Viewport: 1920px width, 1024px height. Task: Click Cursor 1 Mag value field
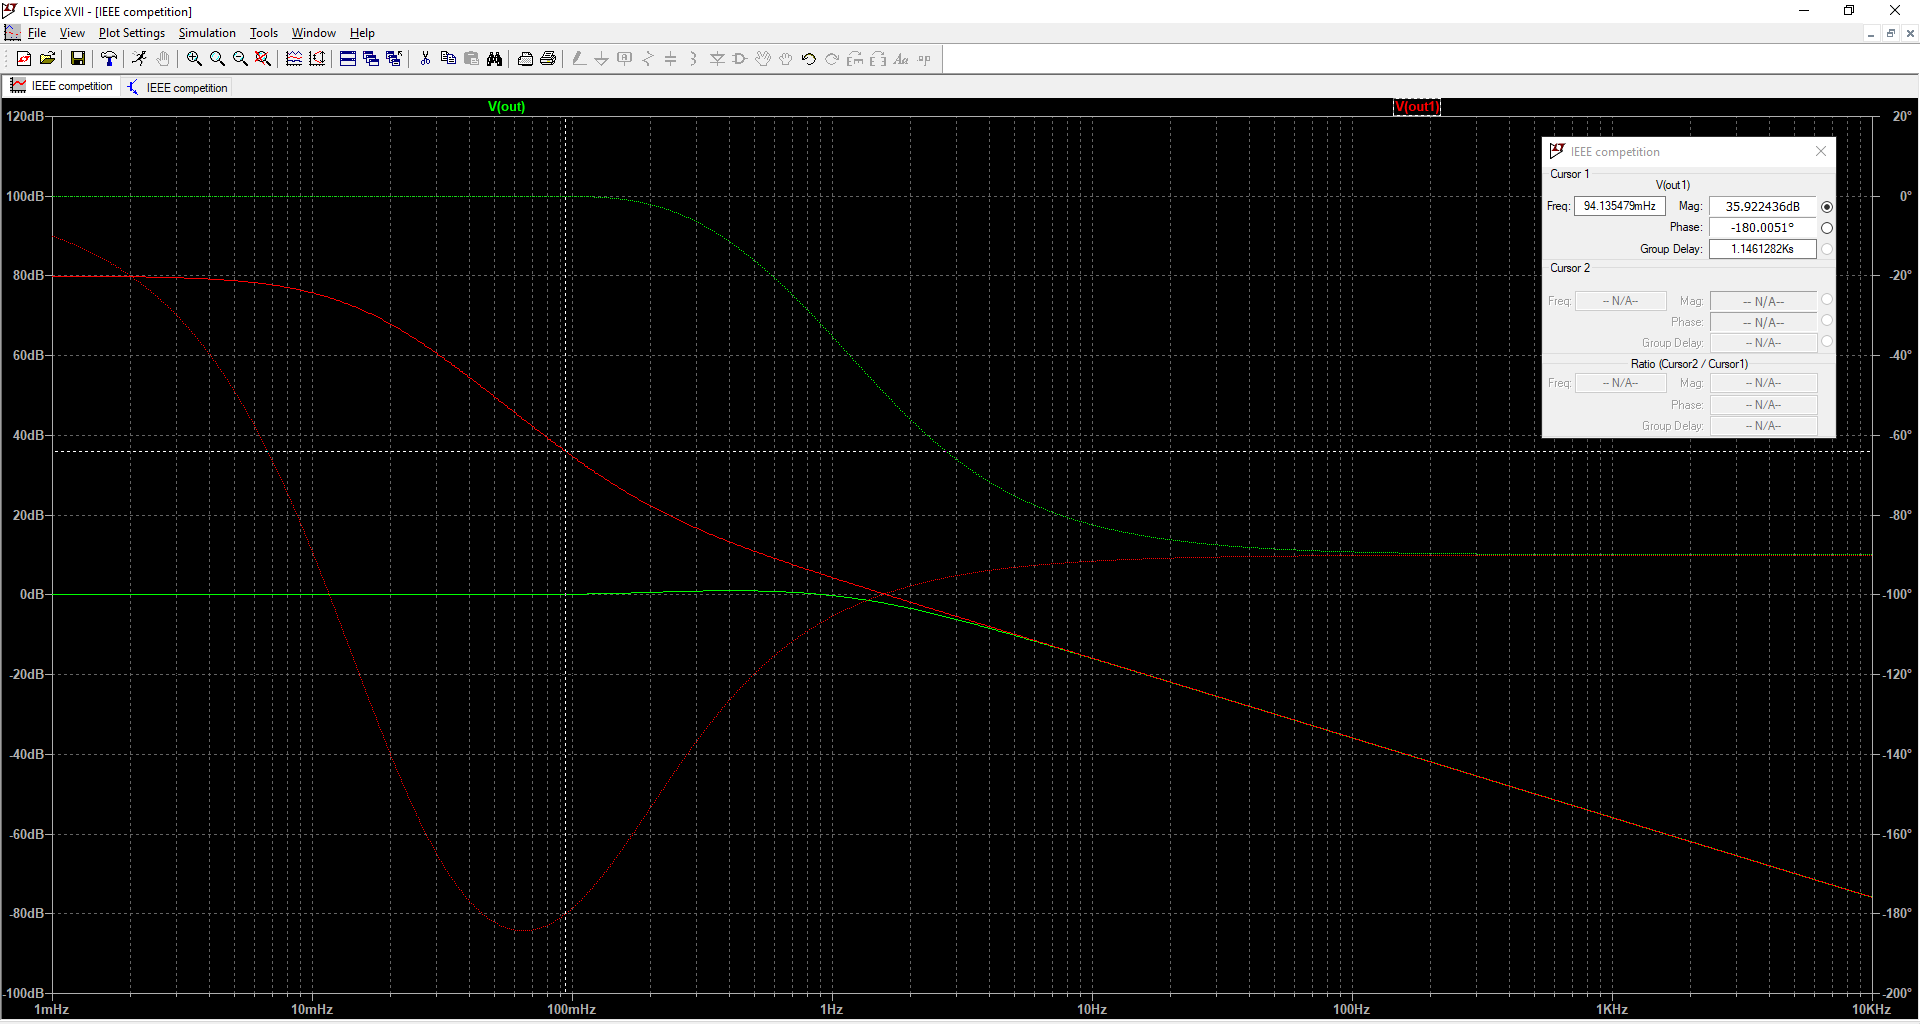(x=1763, y=207)
